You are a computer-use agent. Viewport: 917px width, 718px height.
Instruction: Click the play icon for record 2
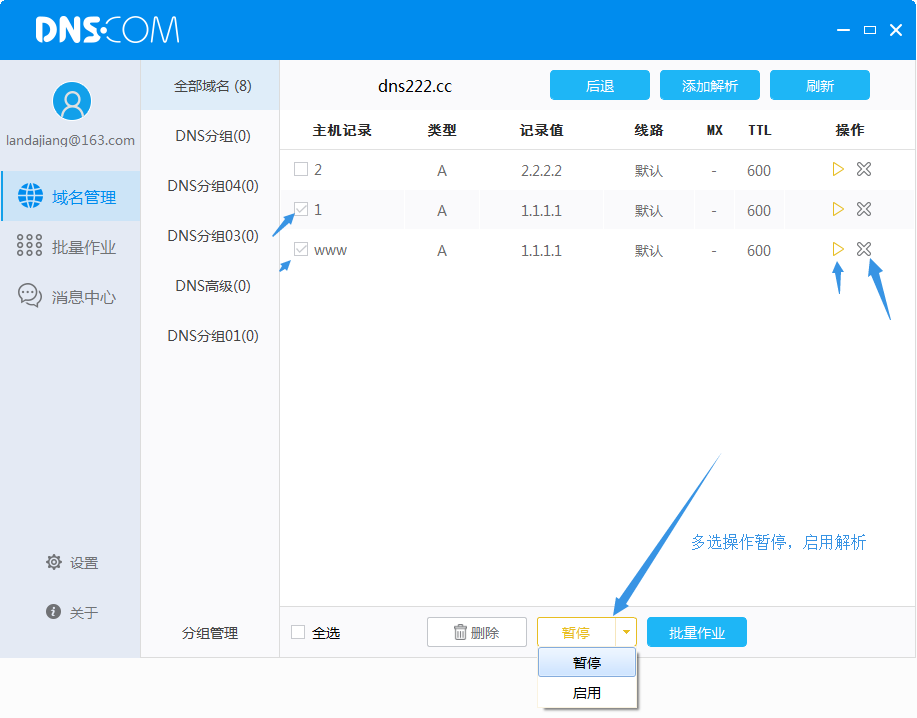[x=838, y=170]
